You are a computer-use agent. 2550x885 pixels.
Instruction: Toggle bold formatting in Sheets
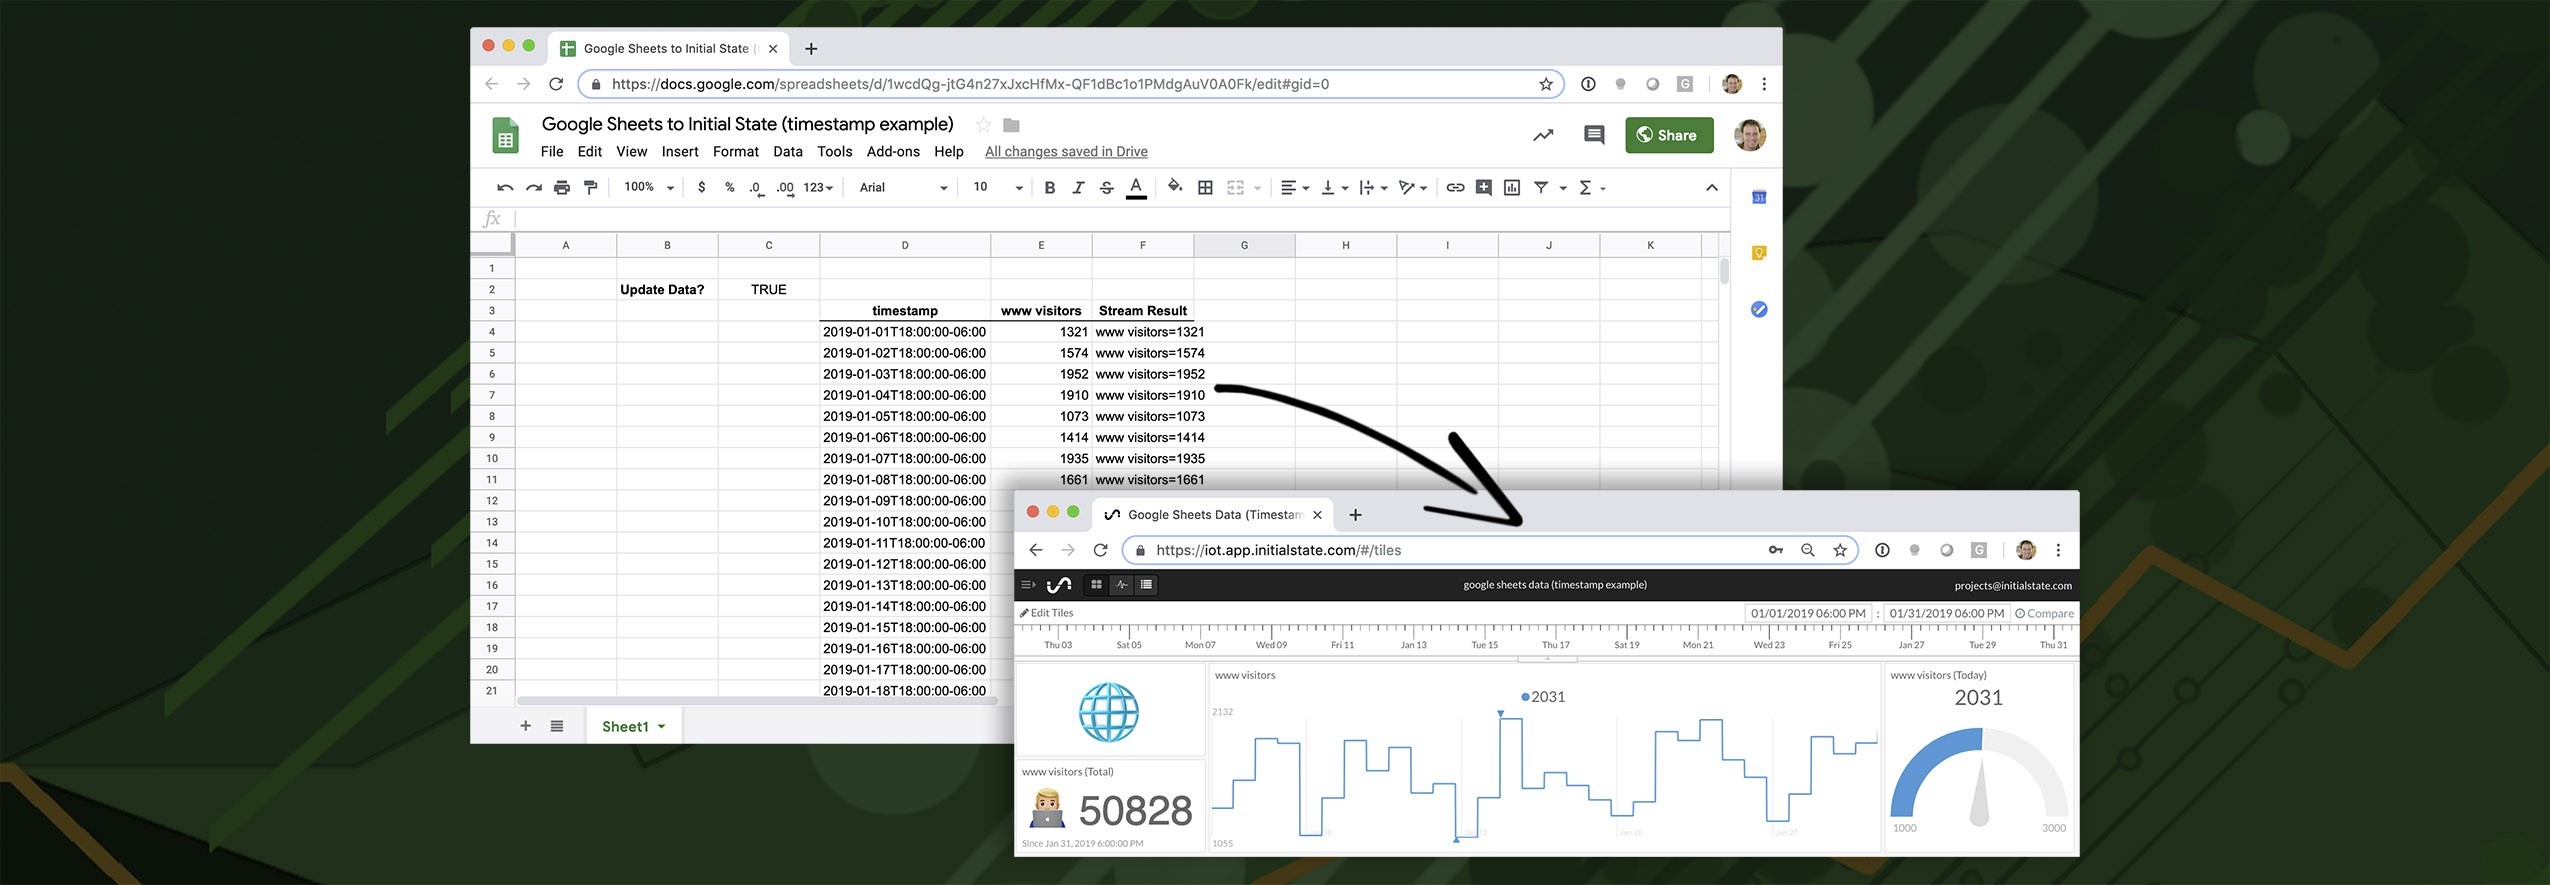tap(1050, 188)
